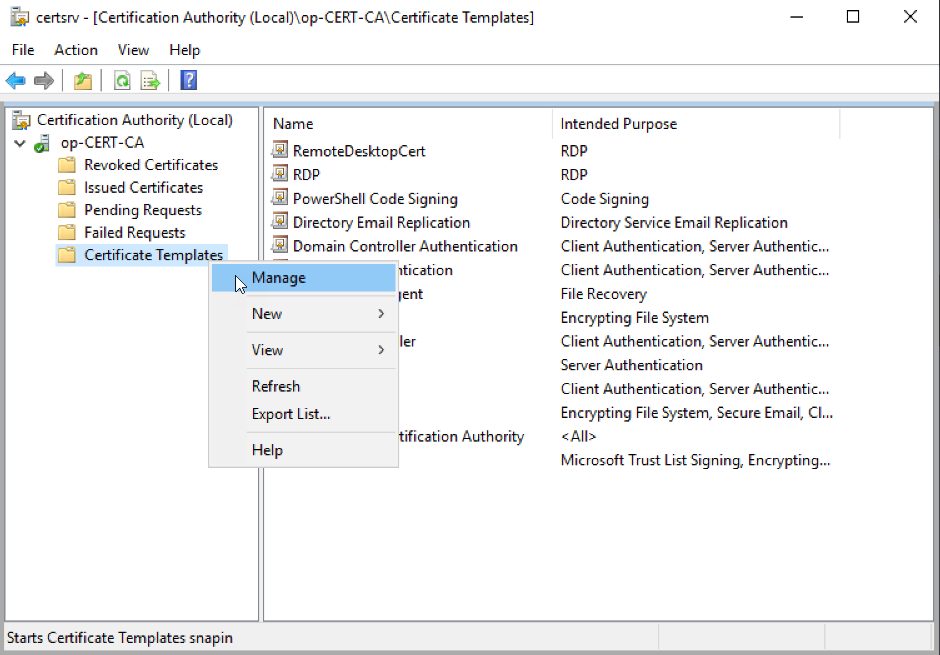
Task: Click the Up one level folder icon
Action: [83, 80]
